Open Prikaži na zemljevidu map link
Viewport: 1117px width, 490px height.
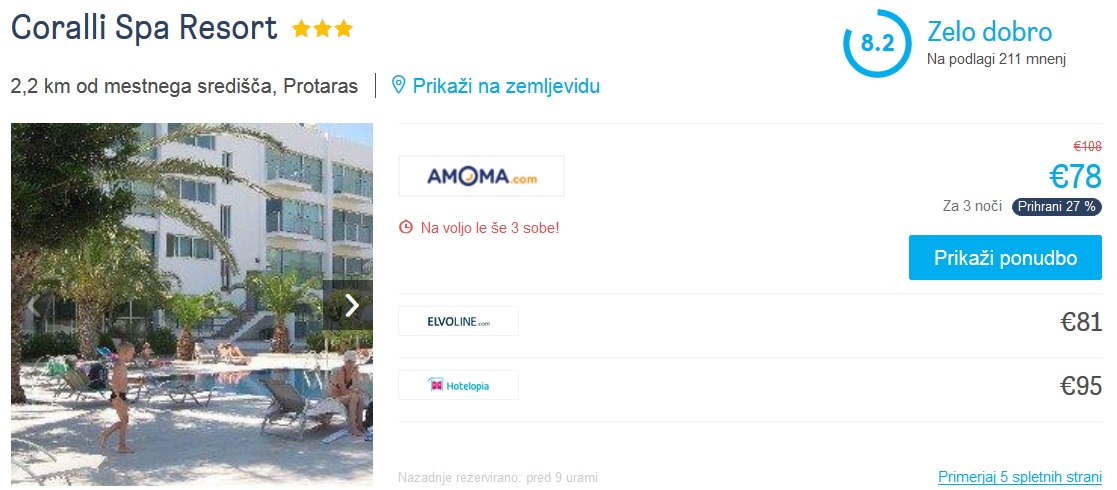click(506, 86)
